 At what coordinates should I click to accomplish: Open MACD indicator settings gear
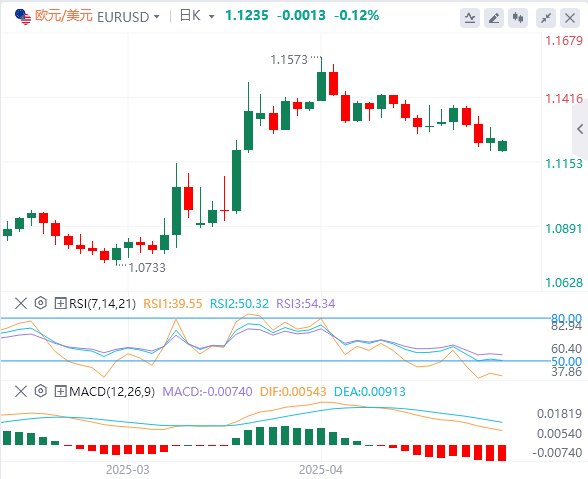click(x=40, y=391)
